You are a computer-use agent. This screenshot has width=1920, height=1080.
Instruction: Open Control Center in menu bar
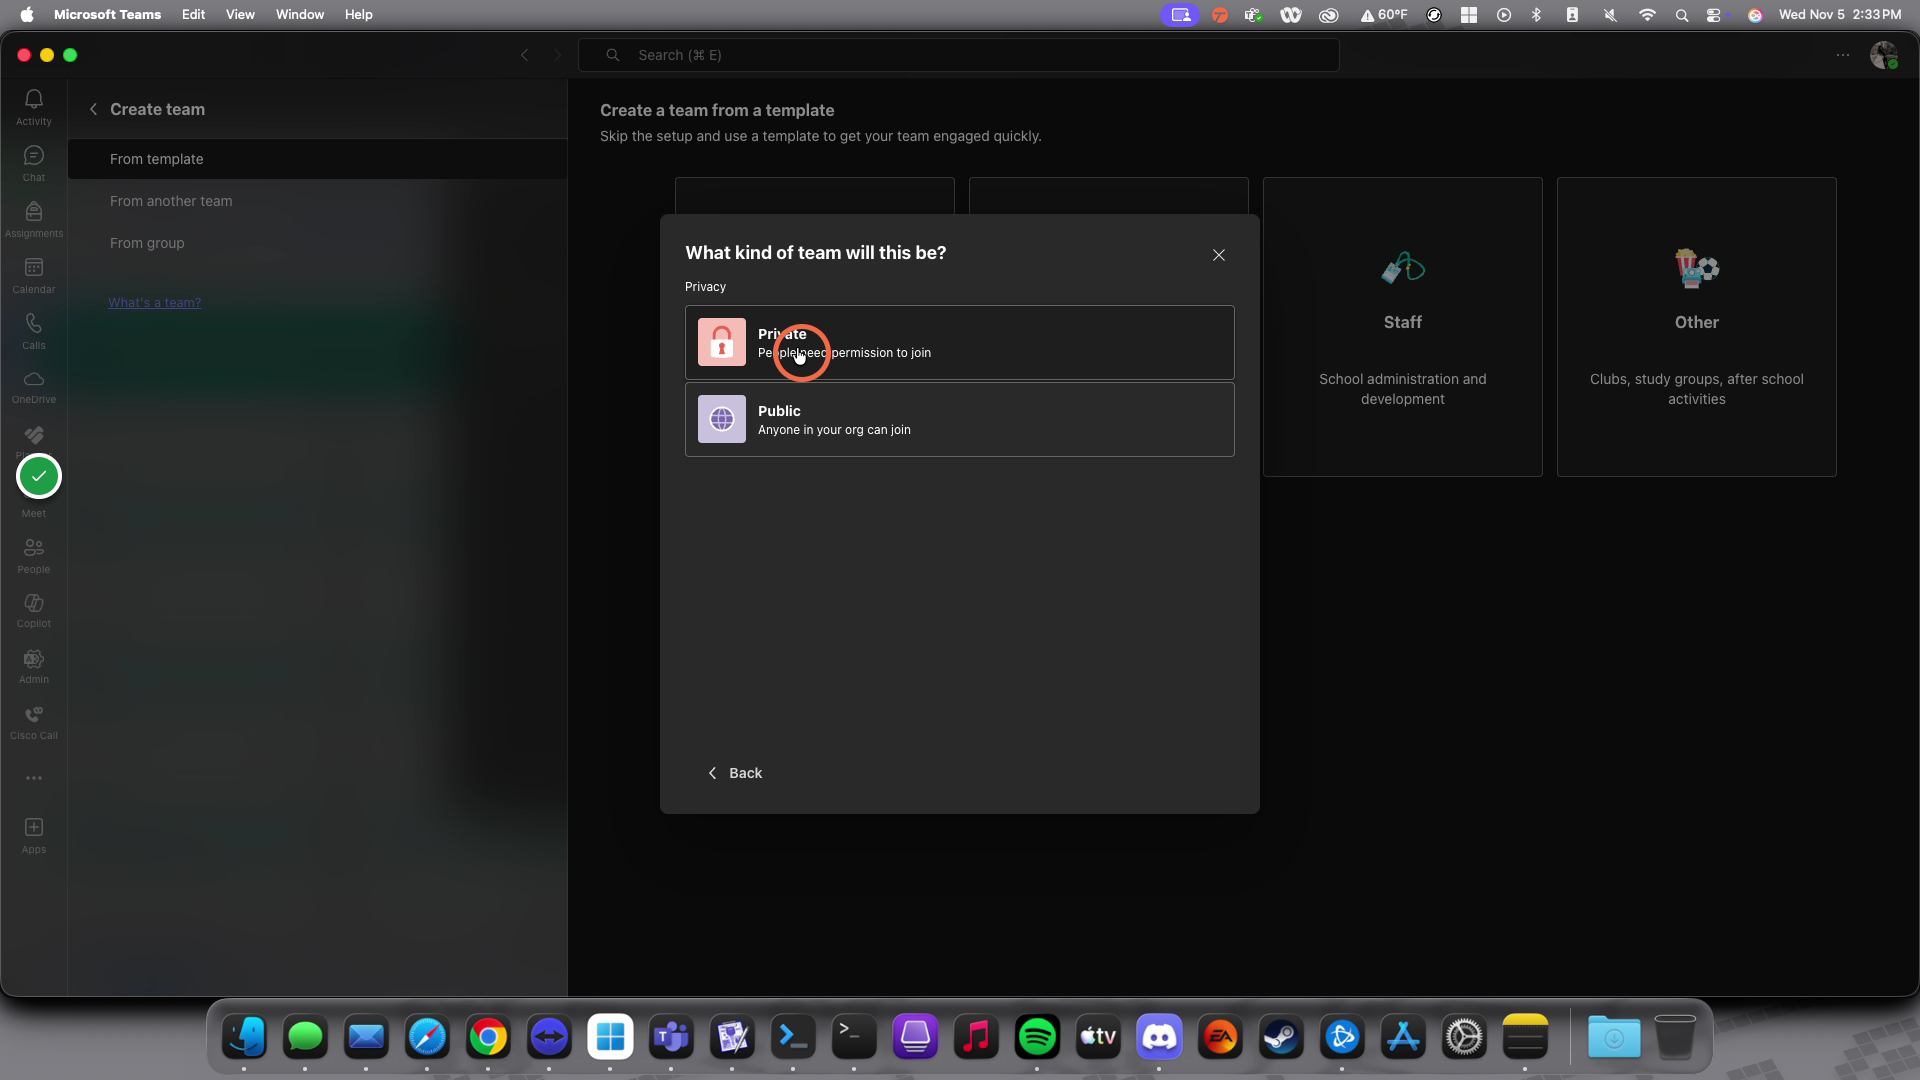[1714, 14]
